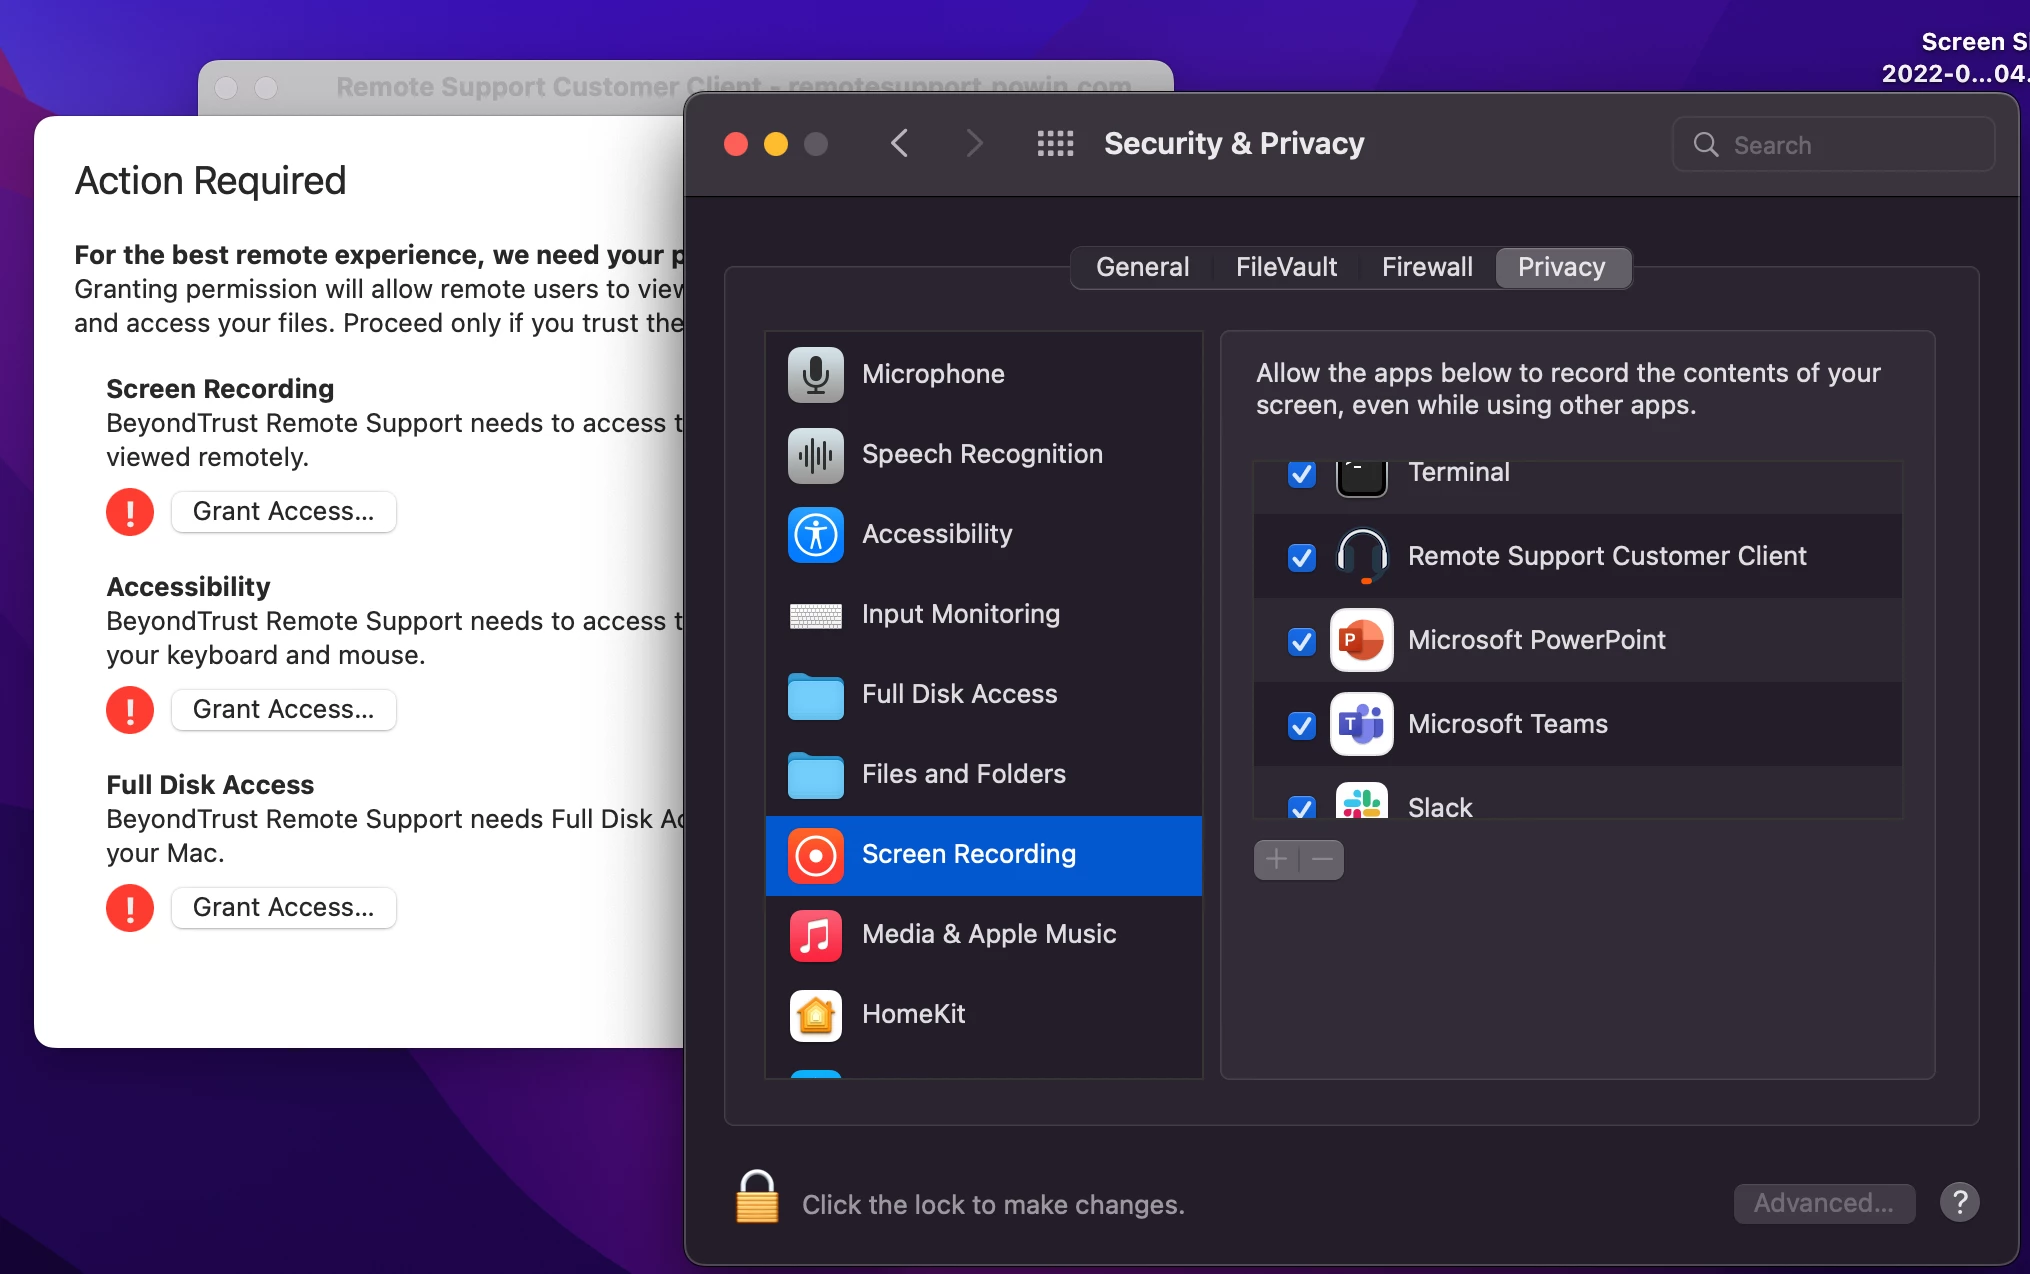This screenshot has height=1274, width=2030.
Task: Go back with the left chevron
Action: pyautogui.click(x=899, y=144)
